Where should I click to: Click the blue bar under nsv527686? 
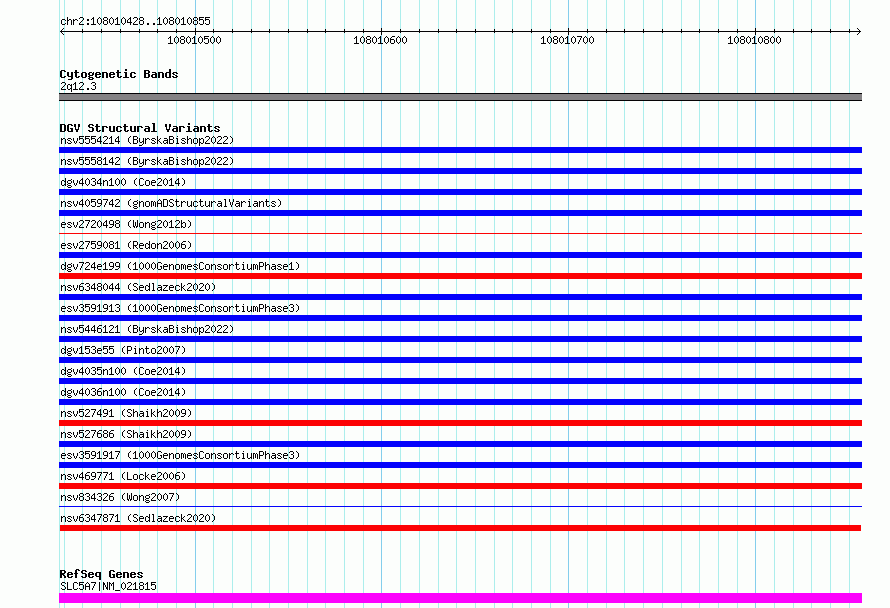click(x=460, y=444)
